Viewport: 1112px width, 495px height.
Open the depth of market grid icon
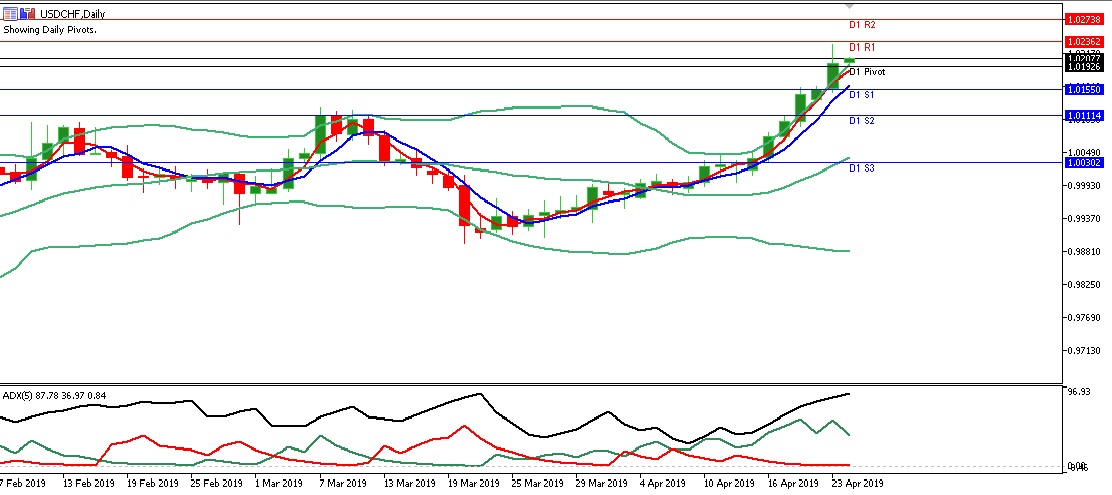(10, 13)
